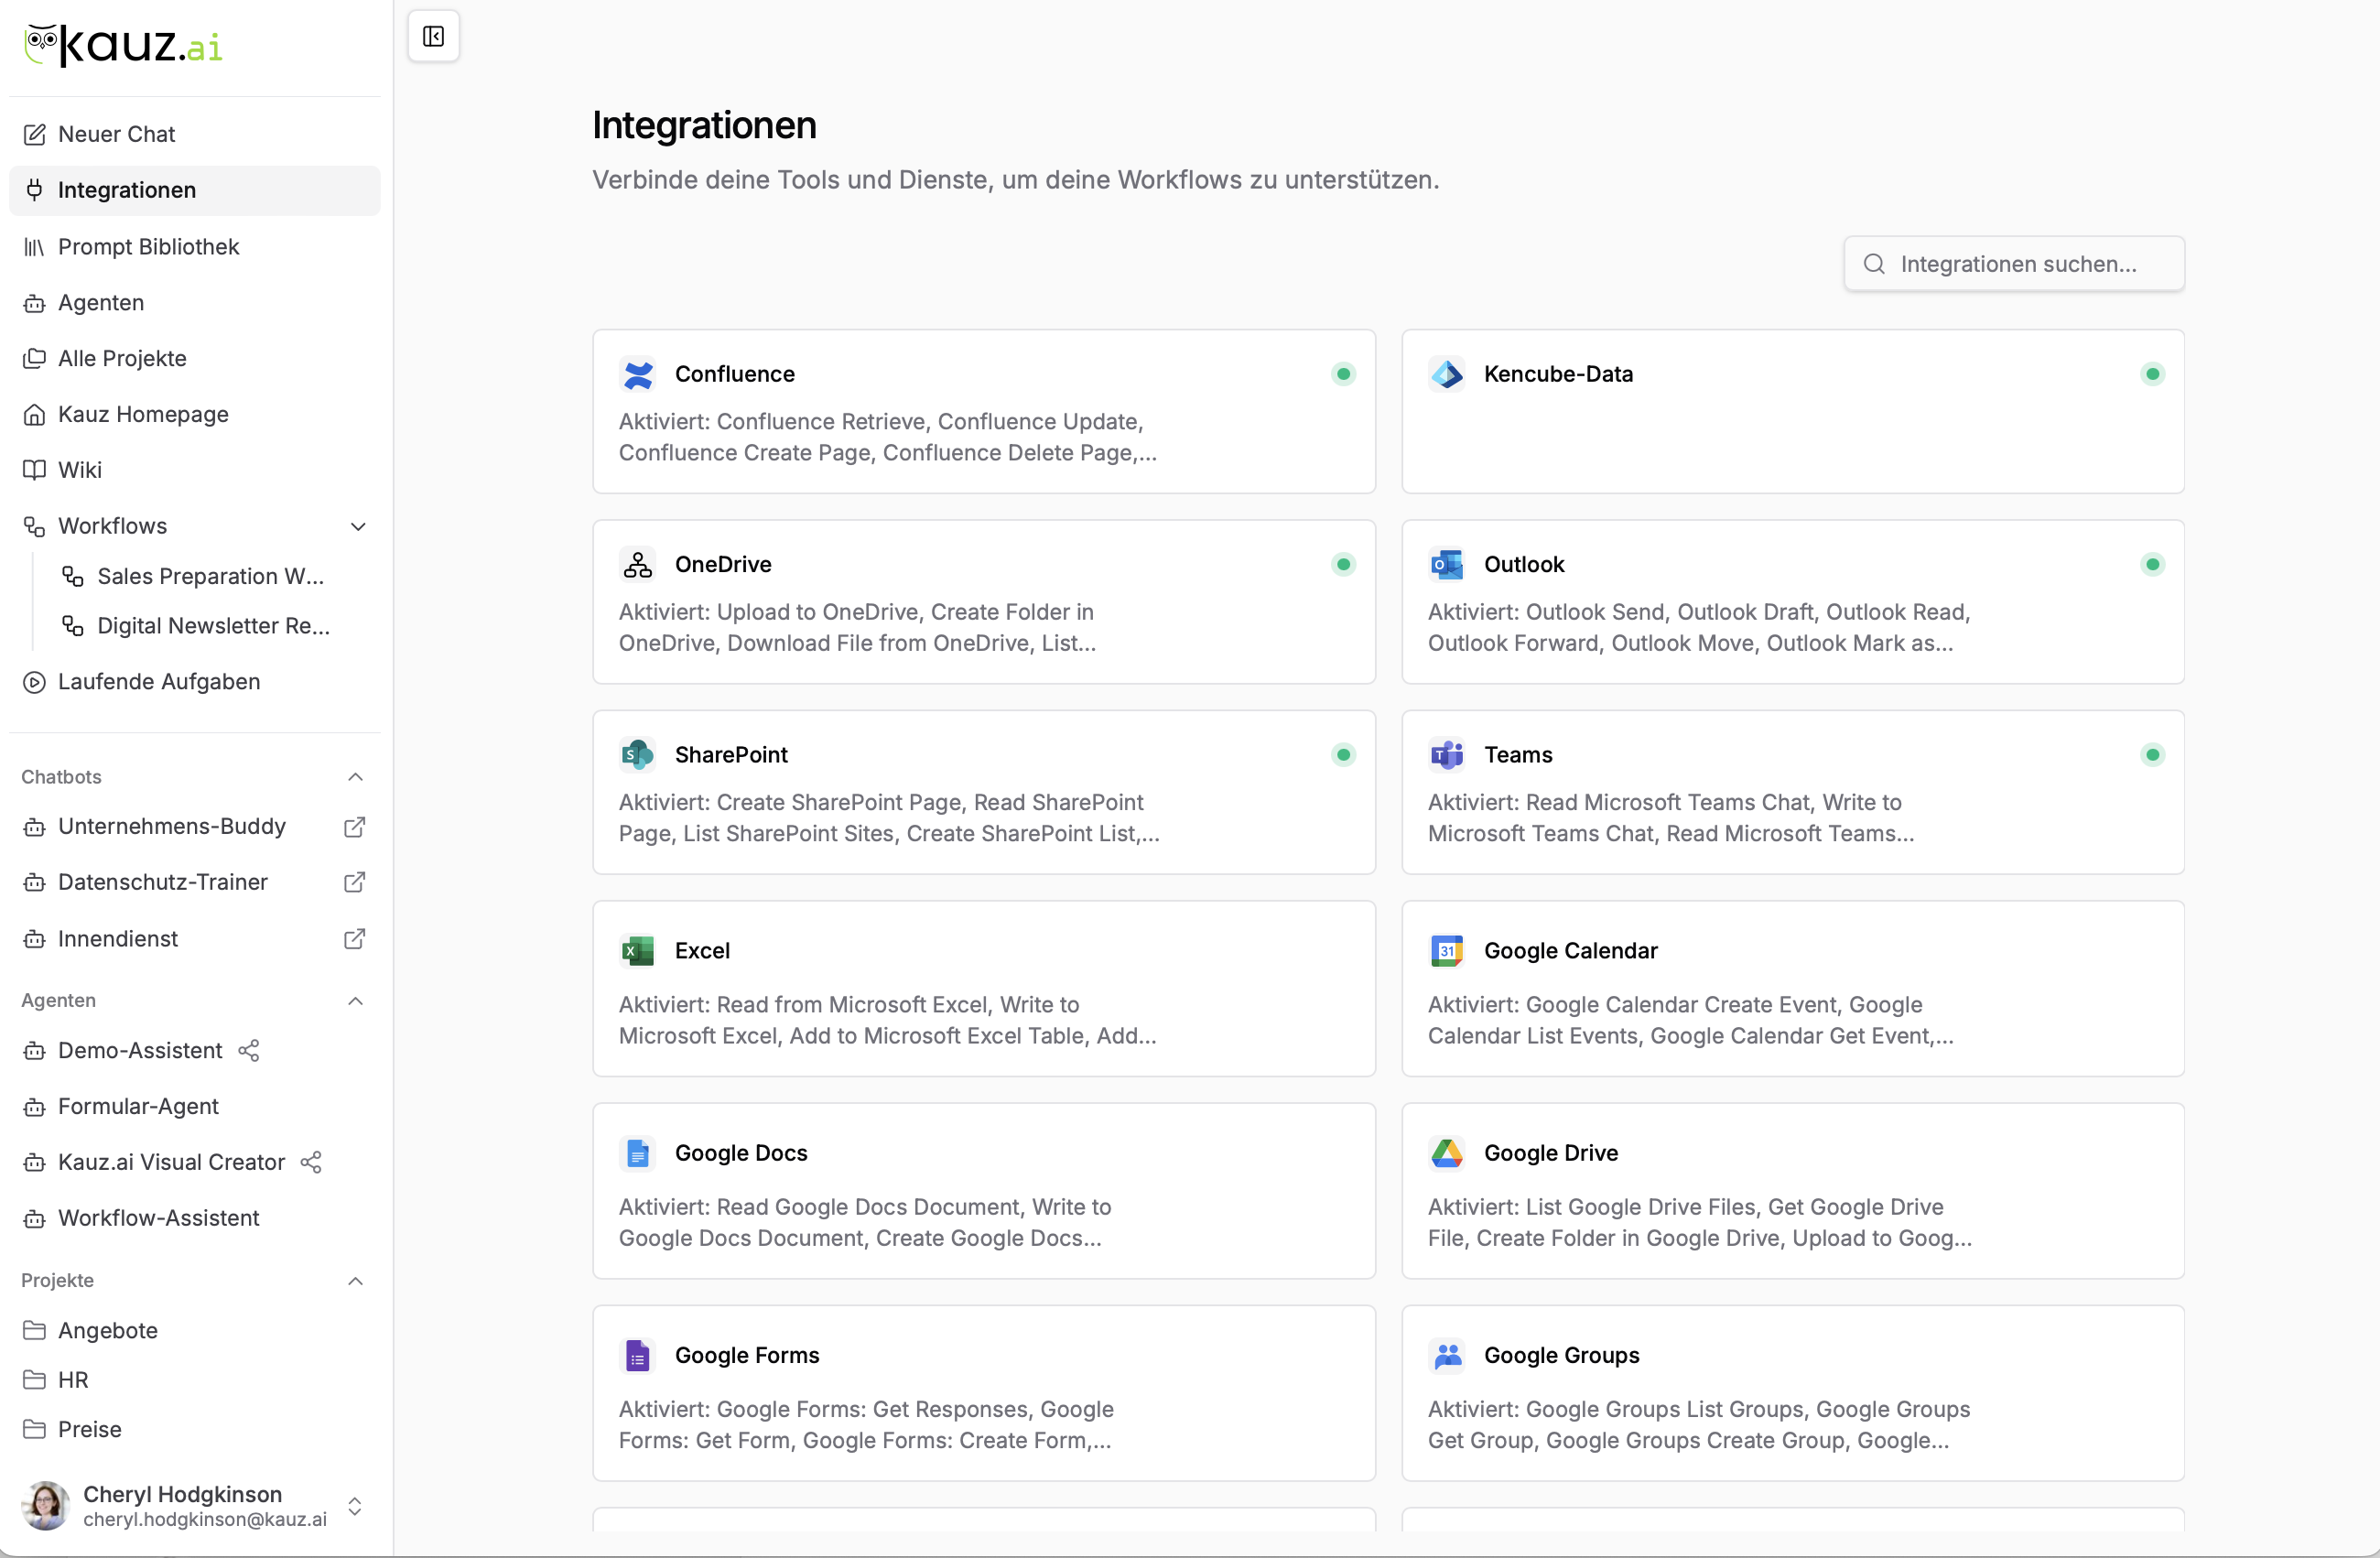Click the Kencube-Data active status dot
Viewport: 2380px width, 1558px height.
click(x=2153, y=374)
